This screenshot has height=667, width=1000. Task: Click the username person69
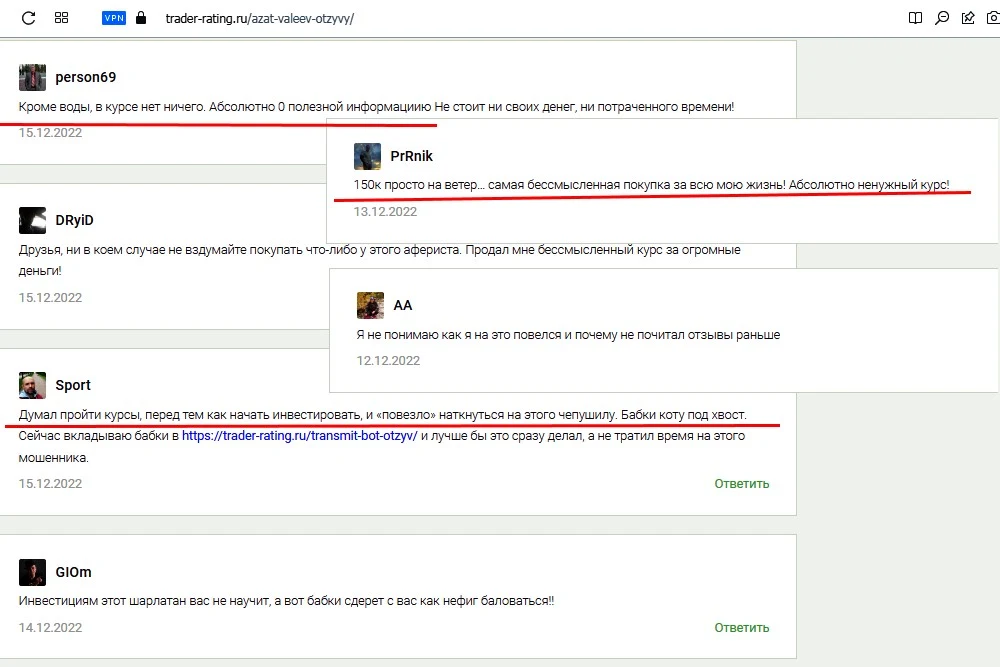[85, 77]
